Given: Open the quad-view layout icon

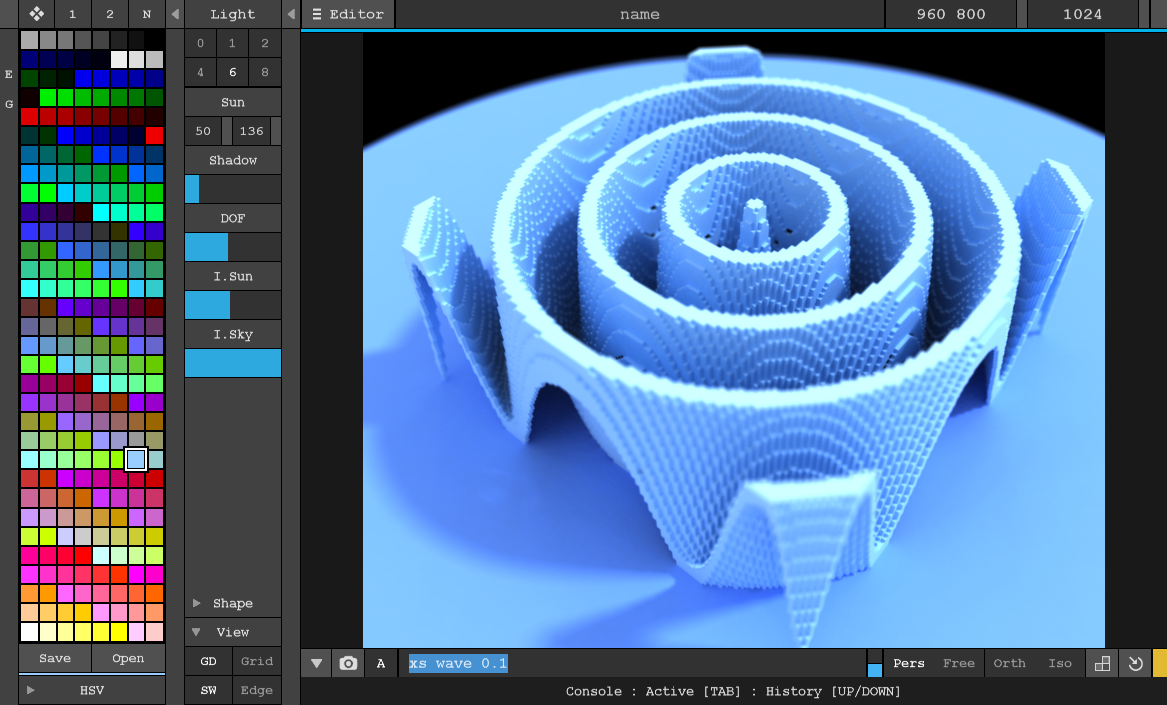Looking at the screenshot, I should point(1102,663).
